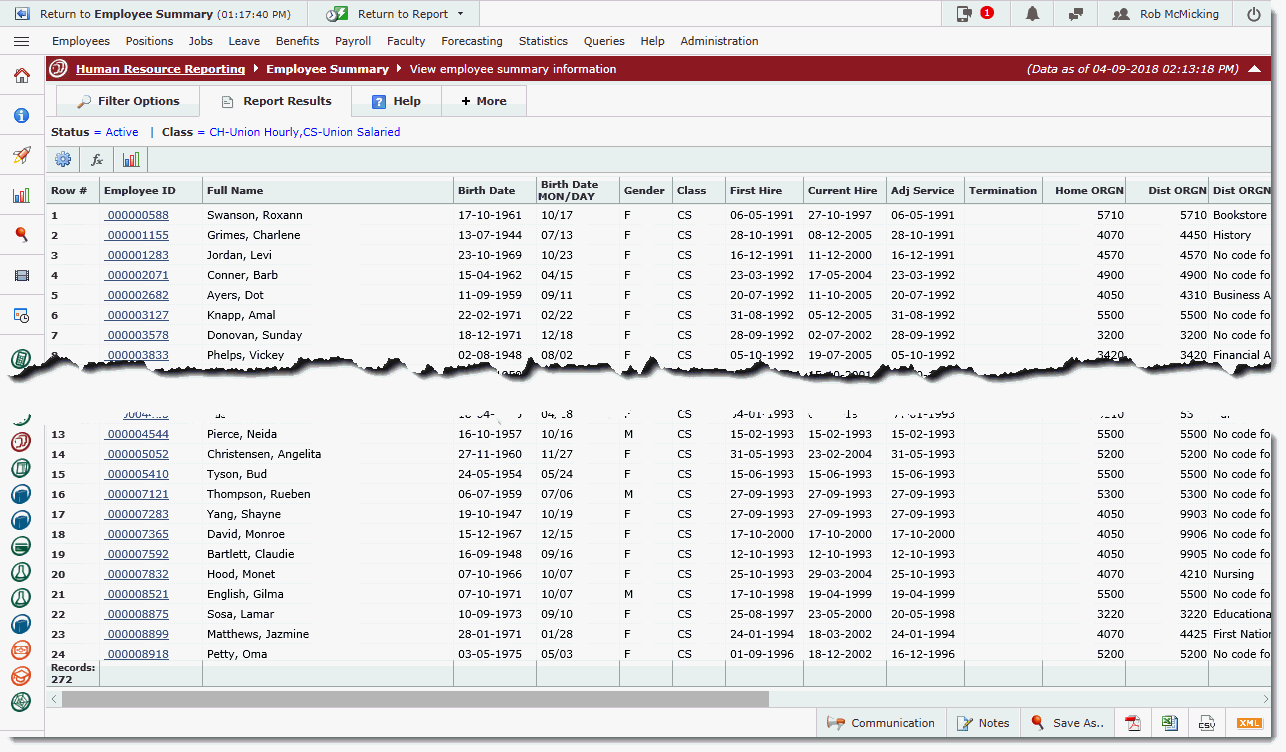Export report as XML icon
Viewport: 1286px width, 752px height.
click(1249, 723)
